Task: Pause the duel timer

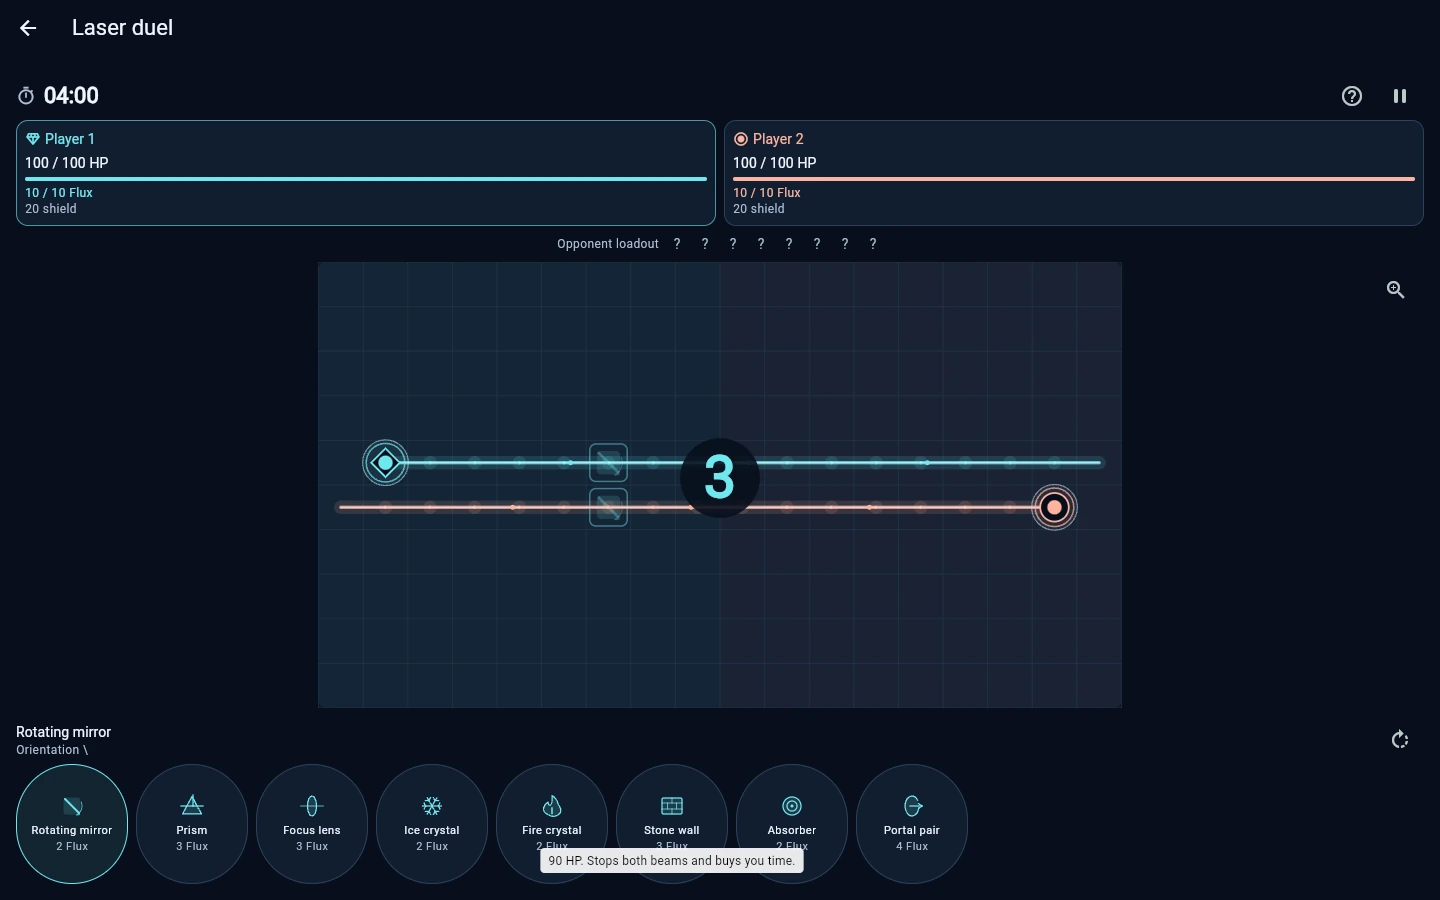Action: coord(1400,96)
